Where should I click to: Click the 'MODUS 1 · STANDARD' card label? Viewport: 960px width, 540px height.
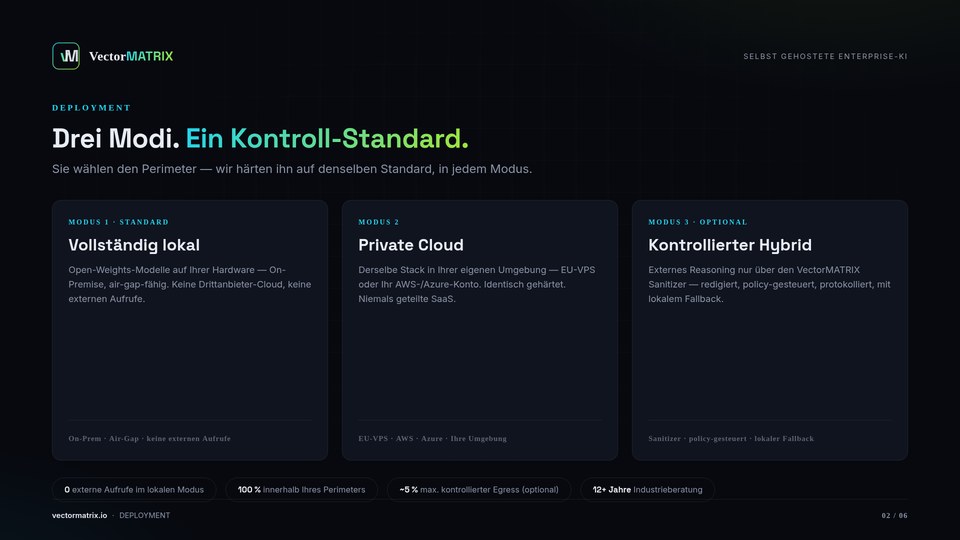point(118,222)
